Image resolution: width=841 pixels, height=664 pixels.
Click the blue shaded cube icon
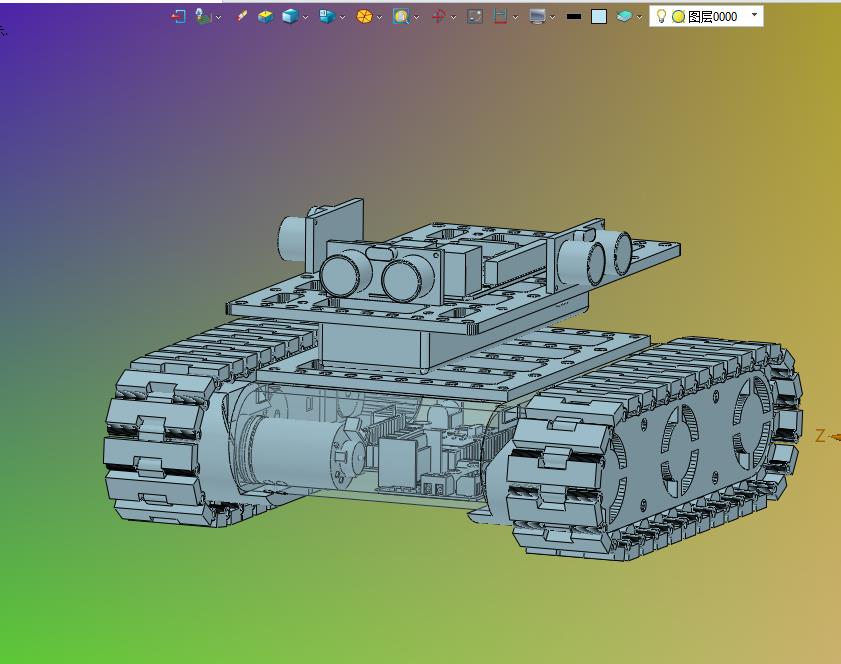[x=290, y=17]
